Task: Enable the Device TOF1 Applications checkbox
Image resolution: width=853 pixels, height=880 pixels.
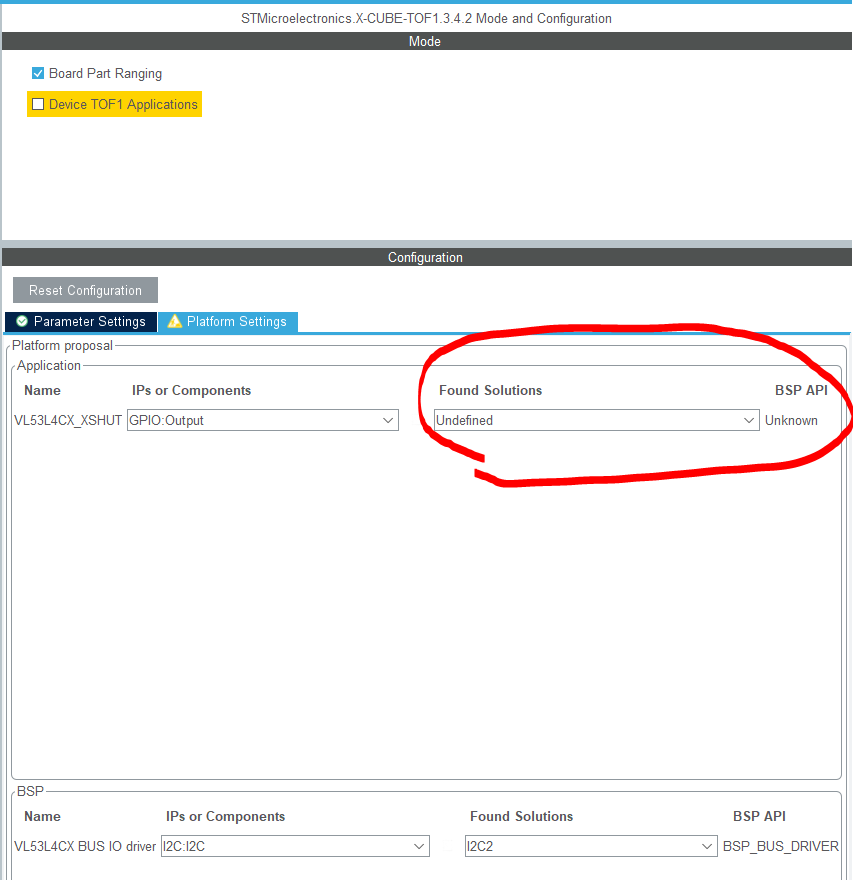Action: click(x=37, y=104)
